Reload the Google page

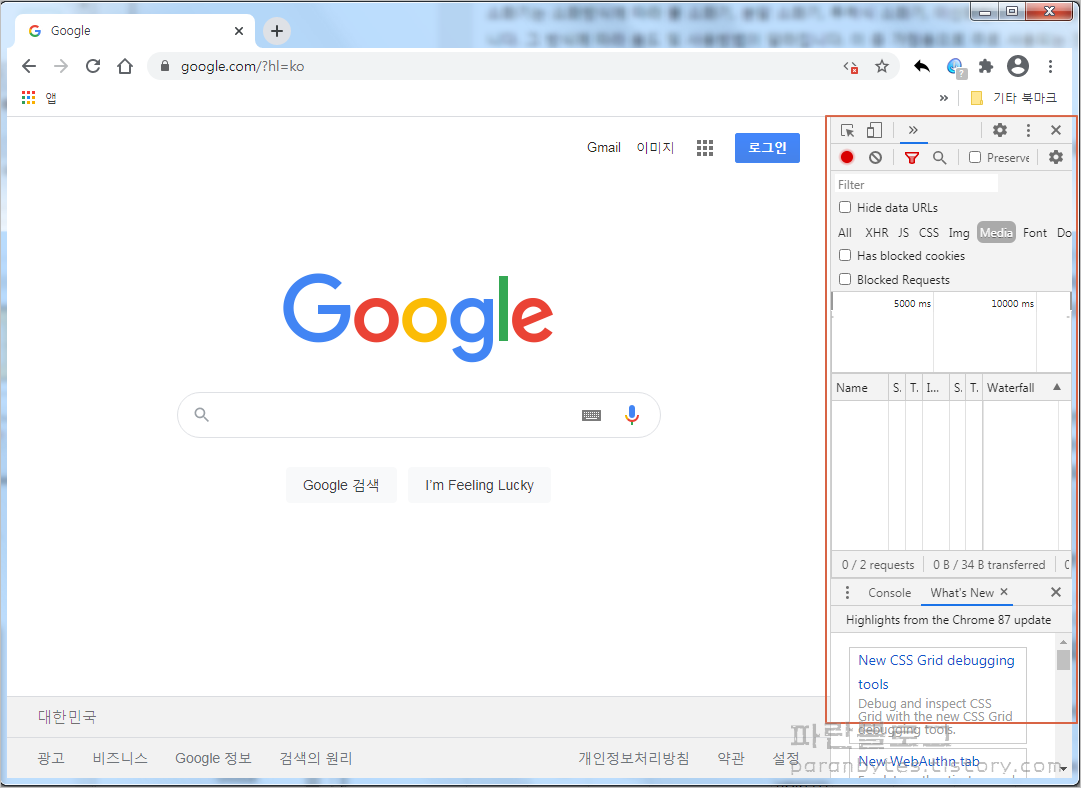point(93,66)
